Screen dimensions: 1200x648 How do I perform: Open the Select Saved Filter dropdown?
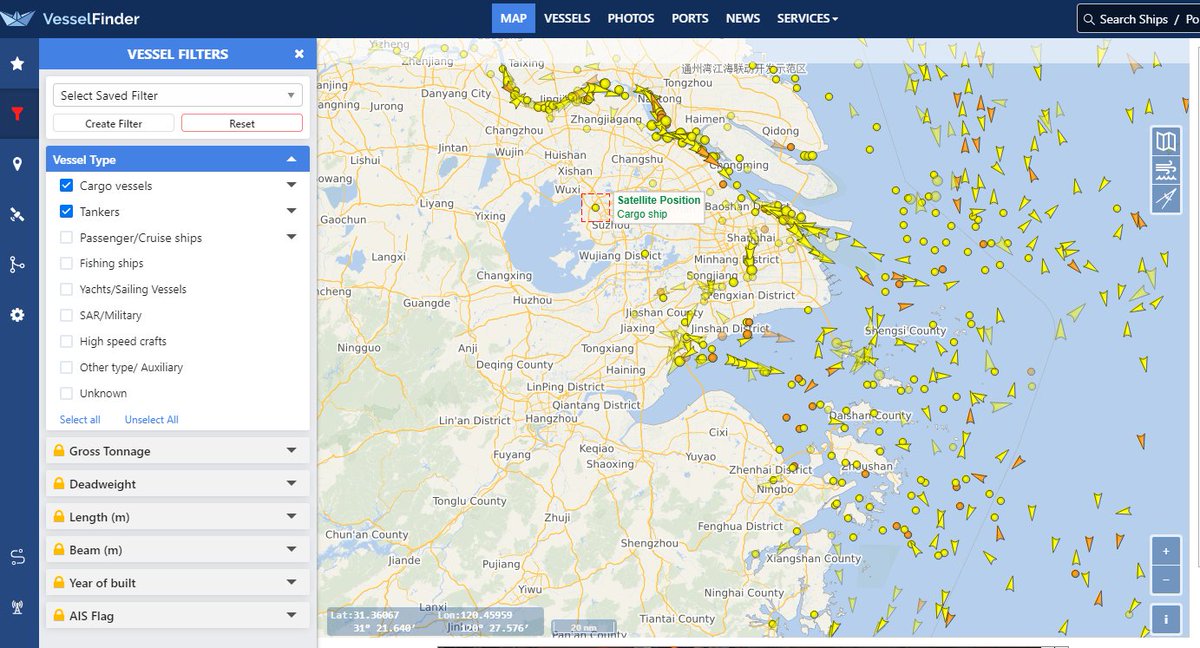click(178, 95)
